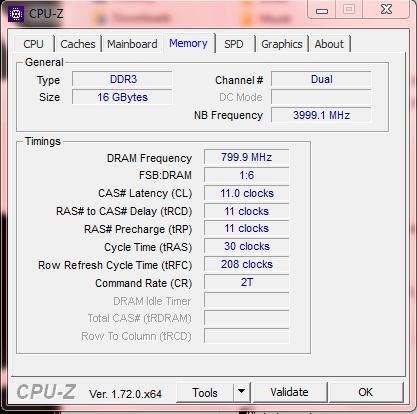Click the empty DRAM Idle Timer field

coord(247,300)
